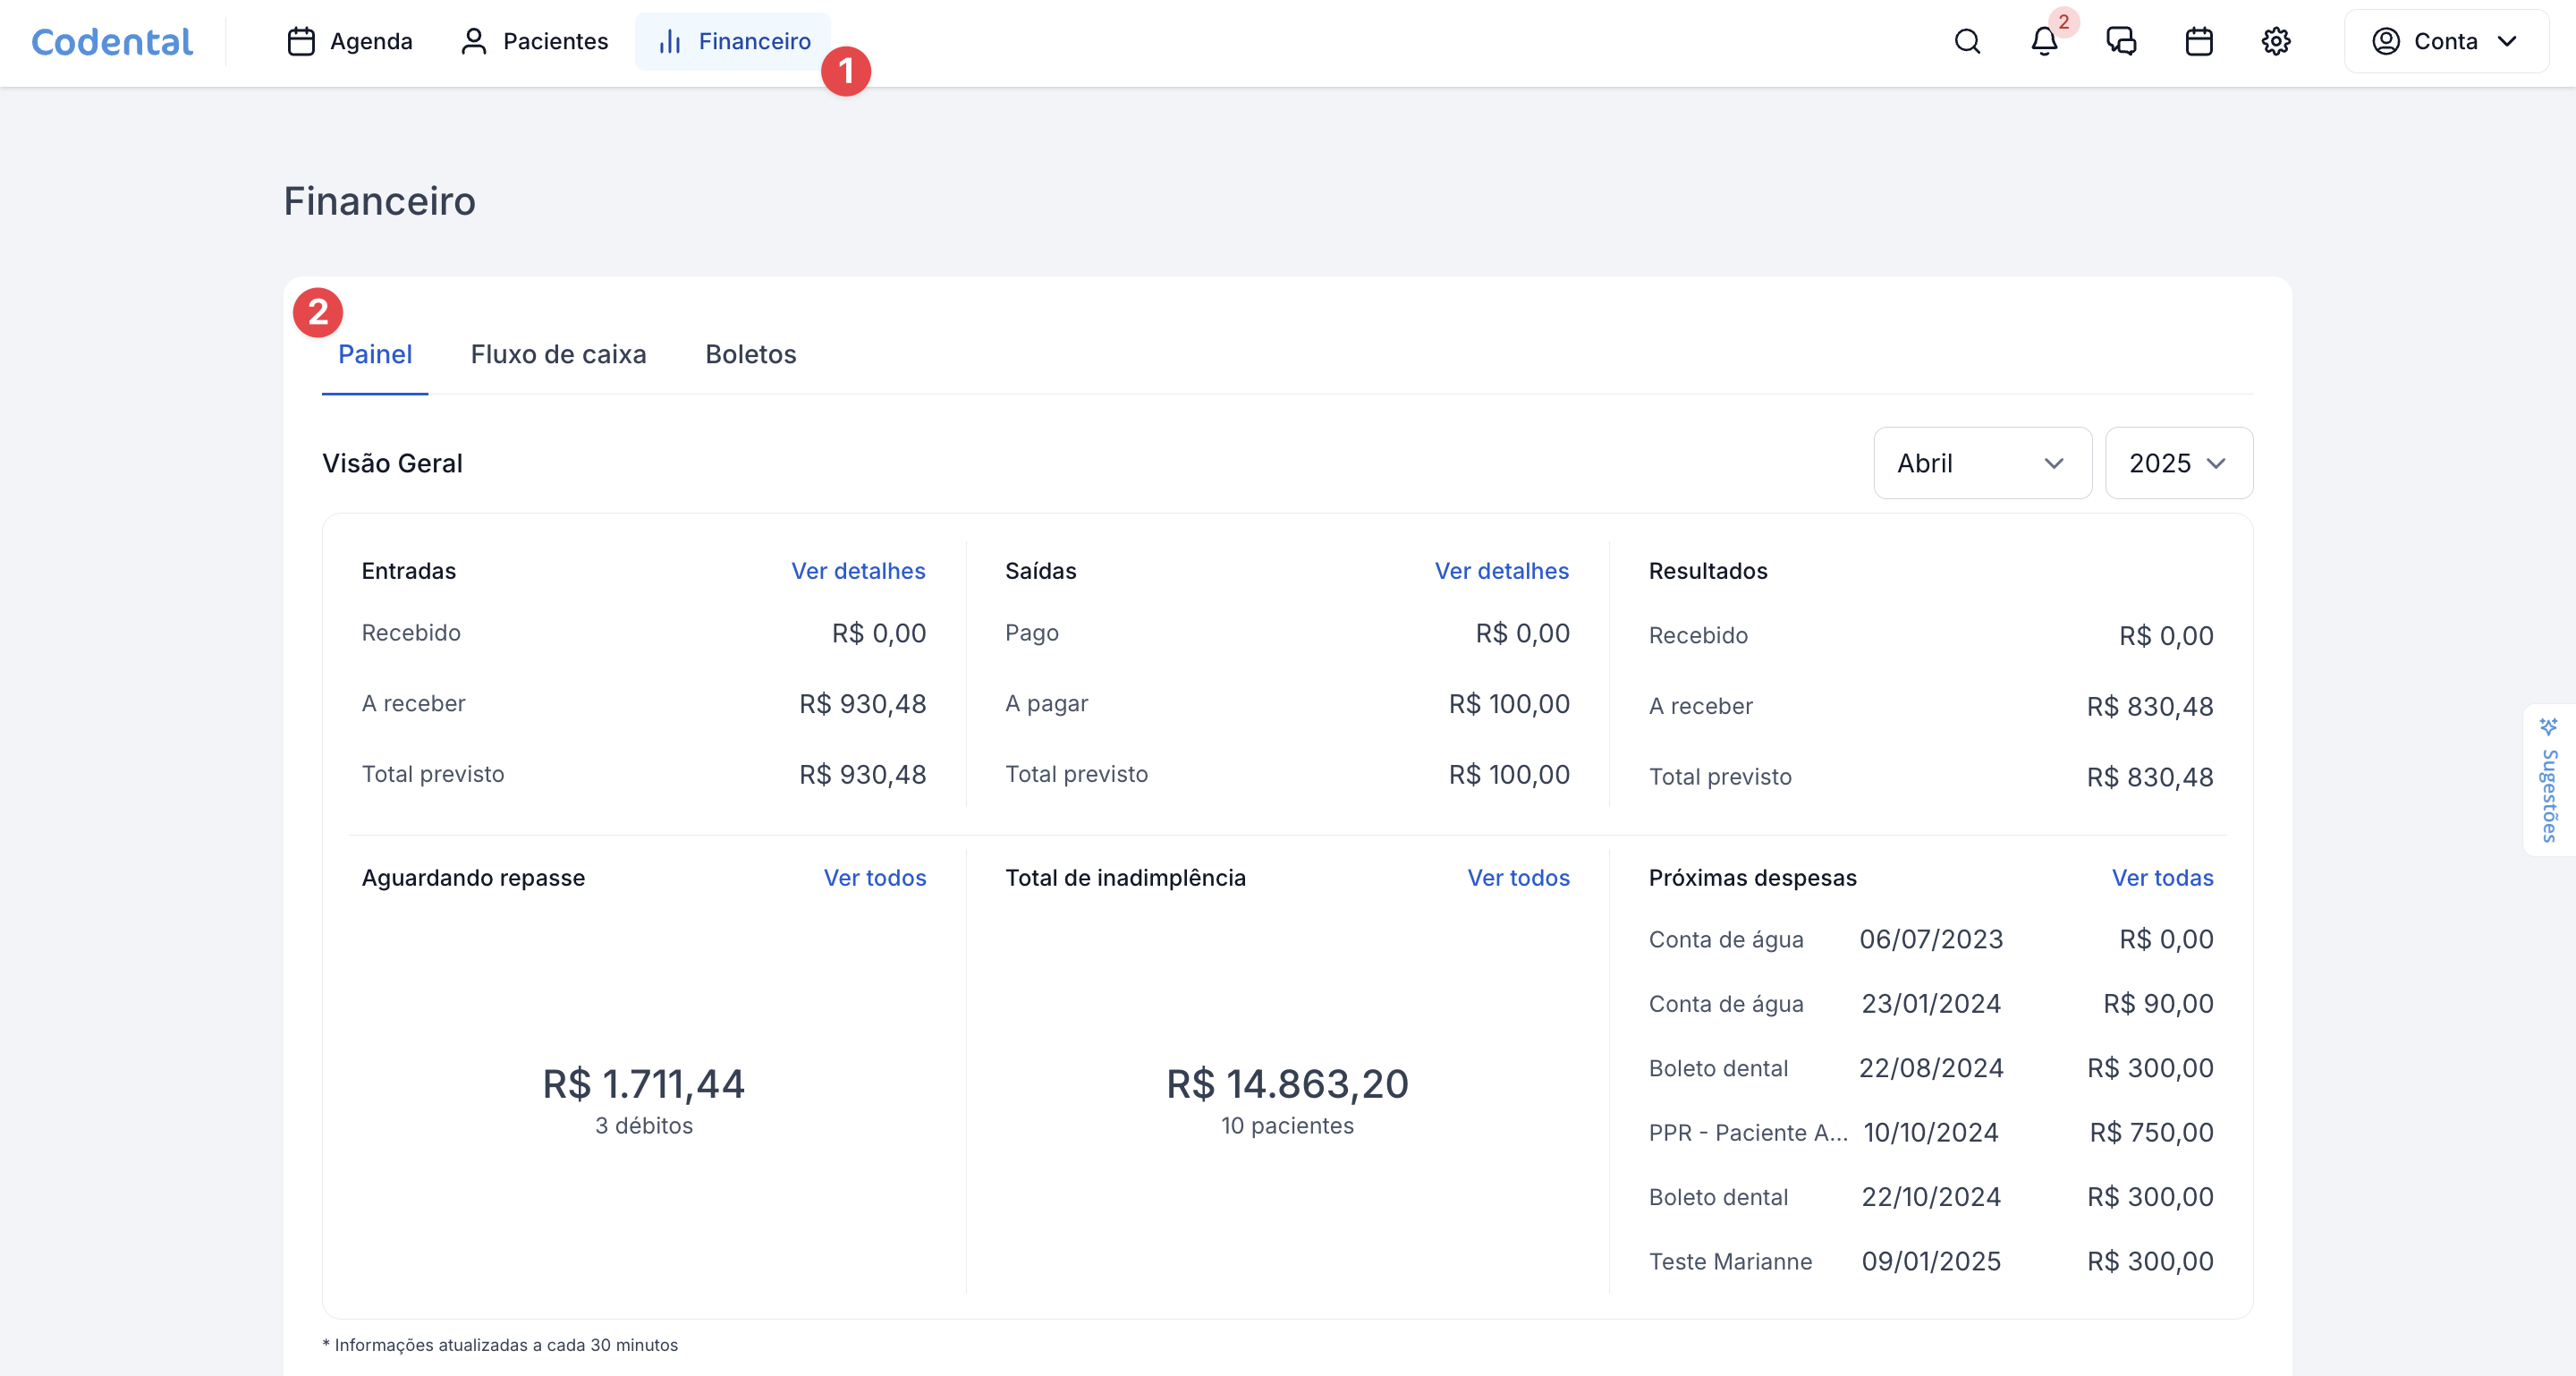Click red step marker number 2
This screenshot has height=1376, width=2576.
[318, 312]
